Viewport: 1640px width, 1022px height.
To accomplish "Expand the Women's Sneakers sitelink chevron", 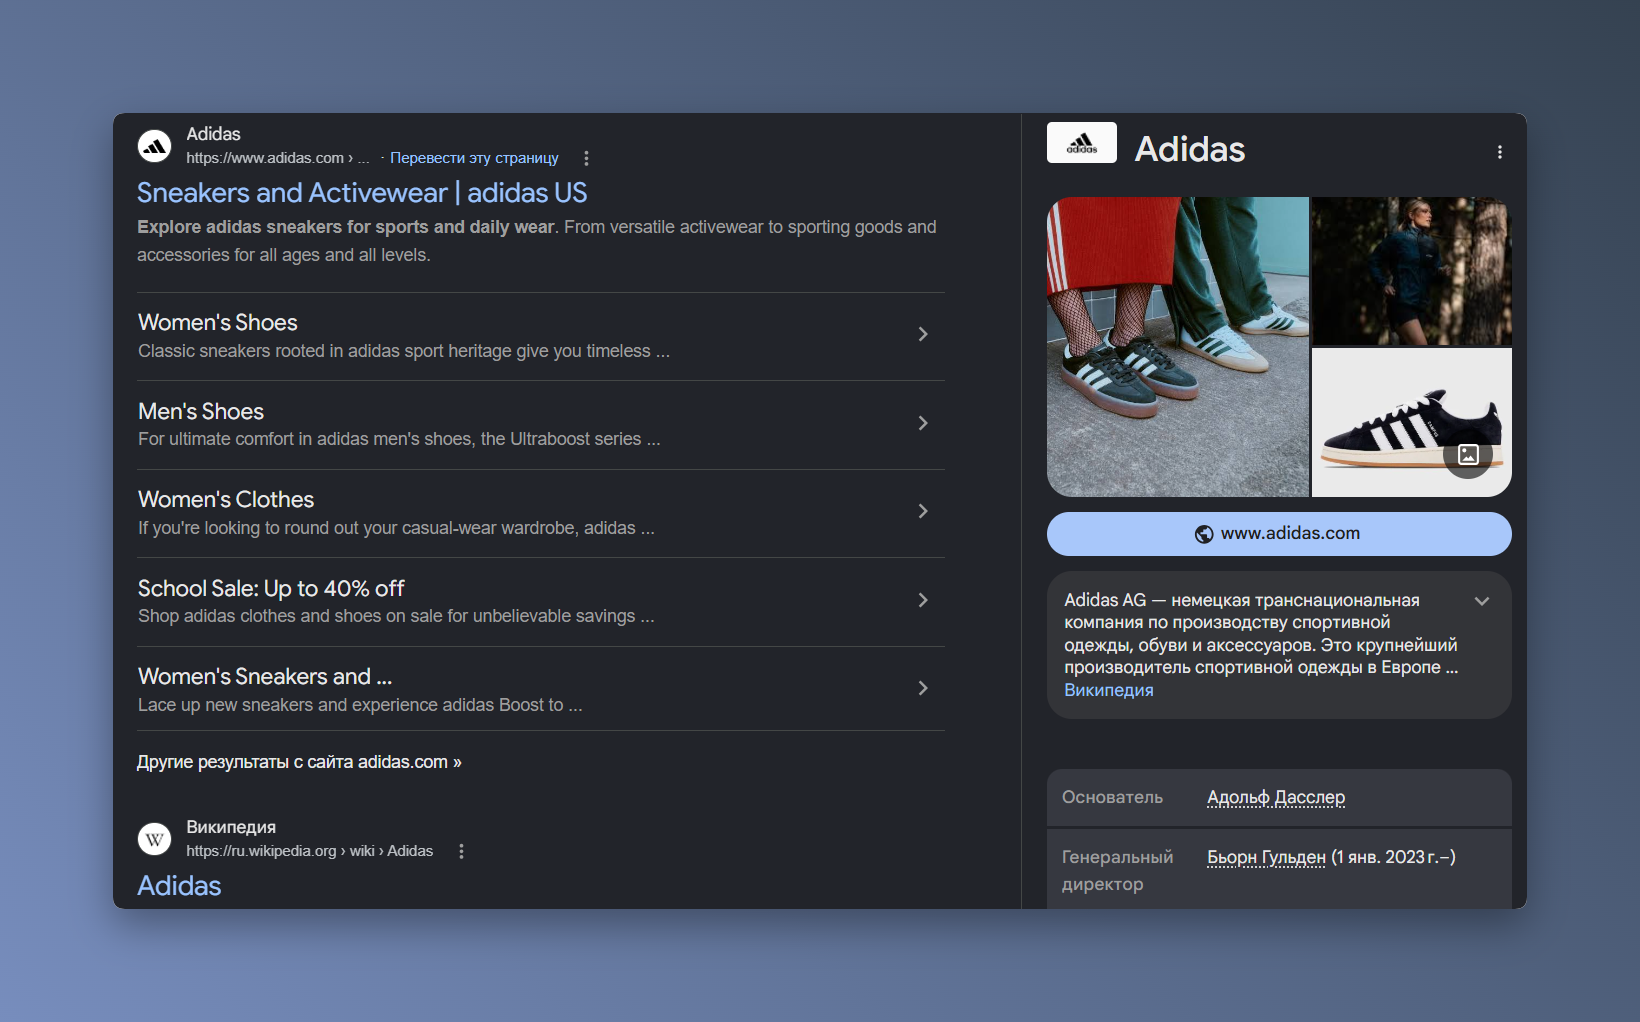I will [923, 688].
